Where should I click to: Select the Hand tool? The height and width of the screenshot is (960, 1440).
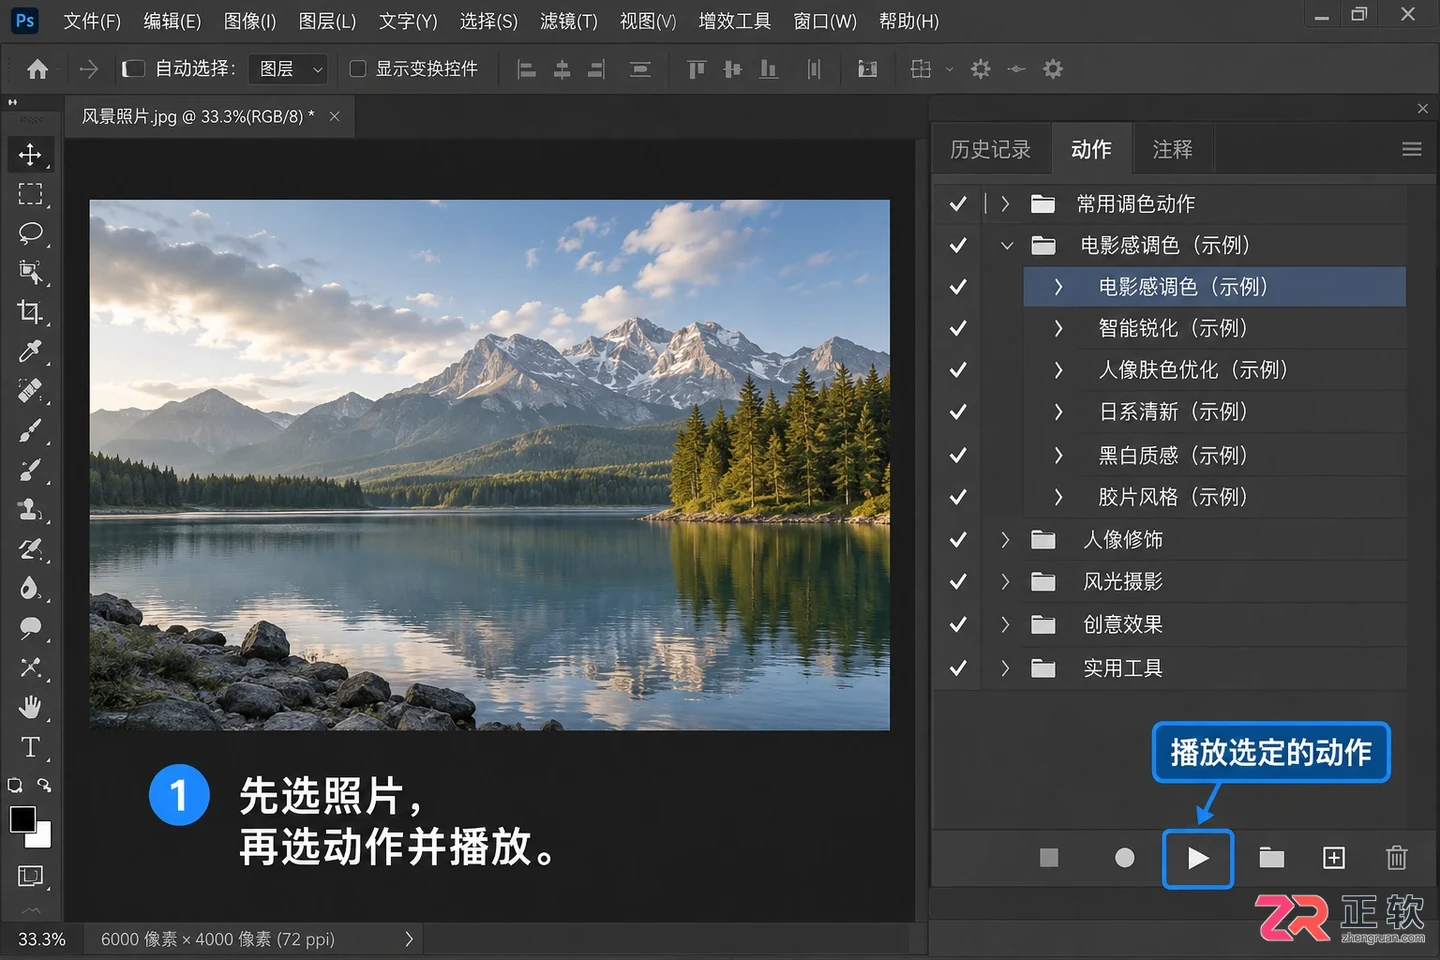coord(30,707)
